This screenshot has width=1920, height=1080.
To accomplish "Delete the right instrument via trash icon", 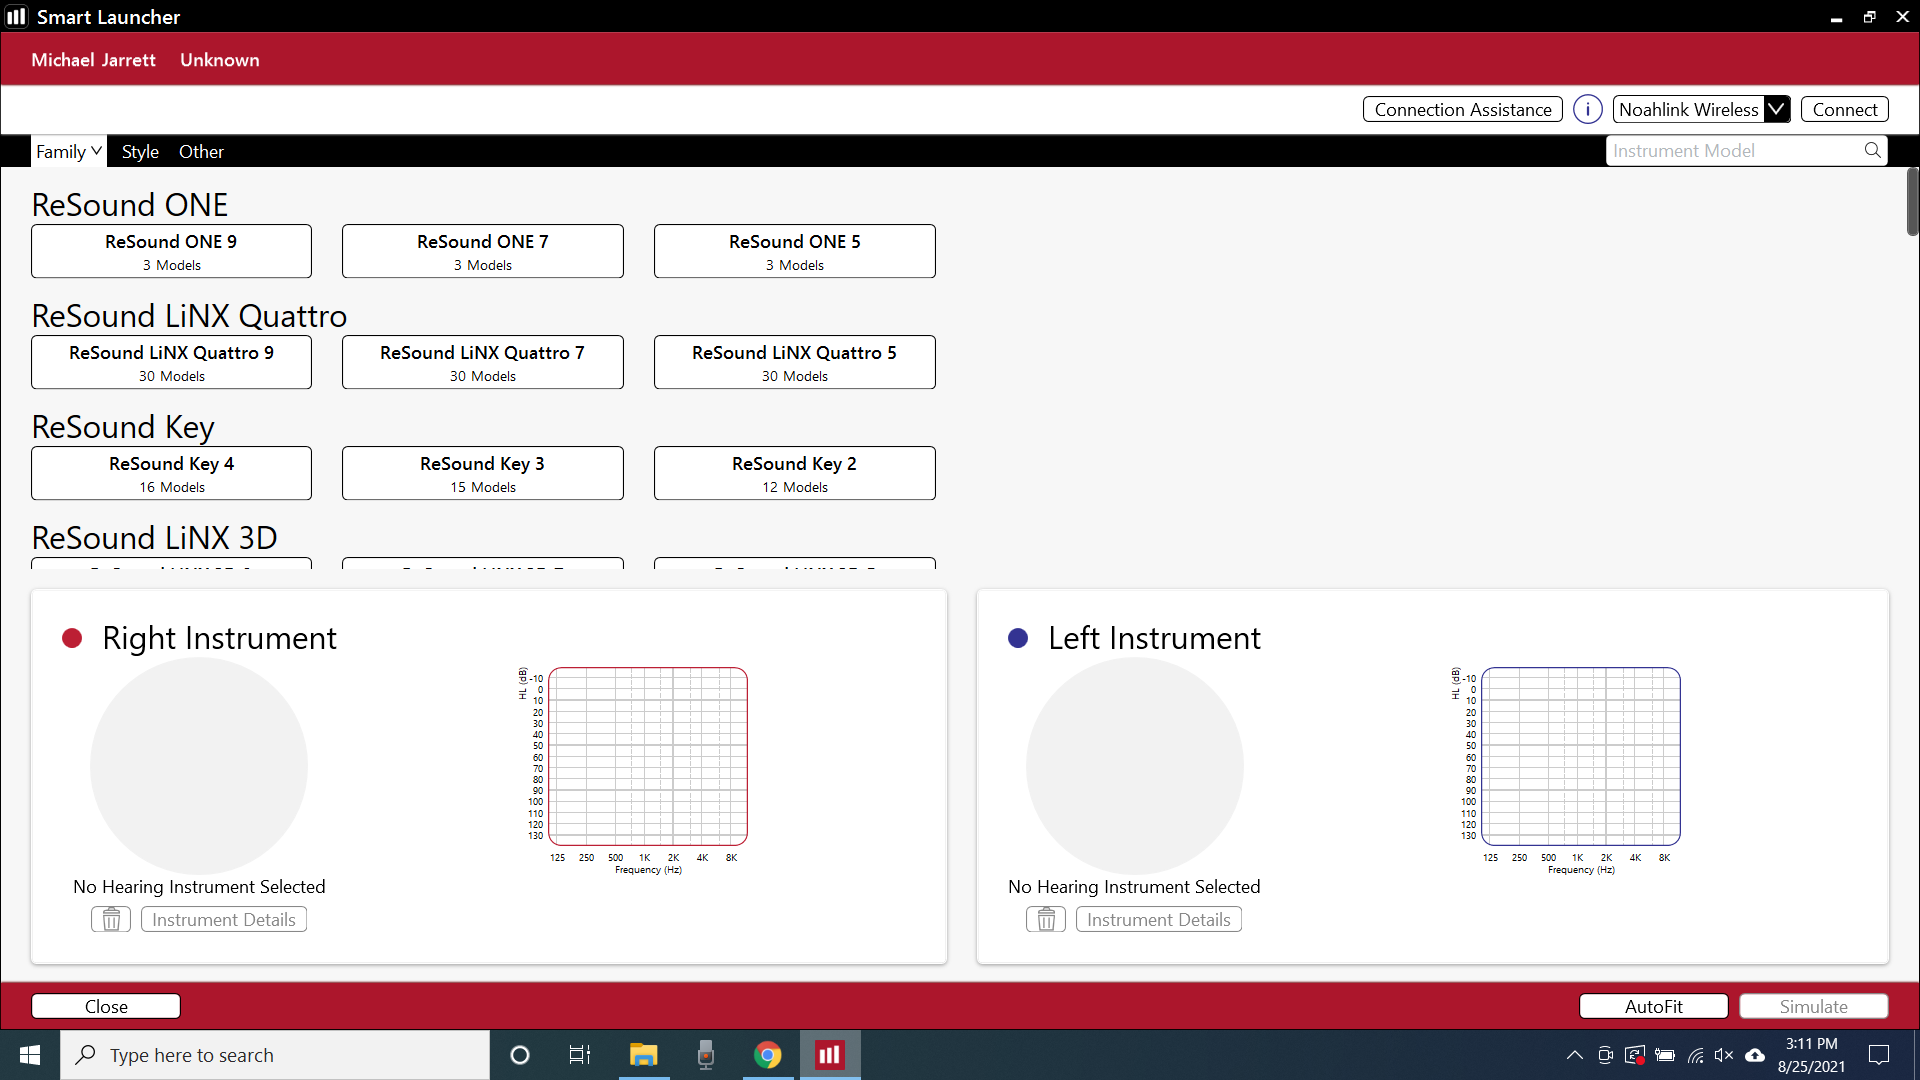I will (111, 919).
